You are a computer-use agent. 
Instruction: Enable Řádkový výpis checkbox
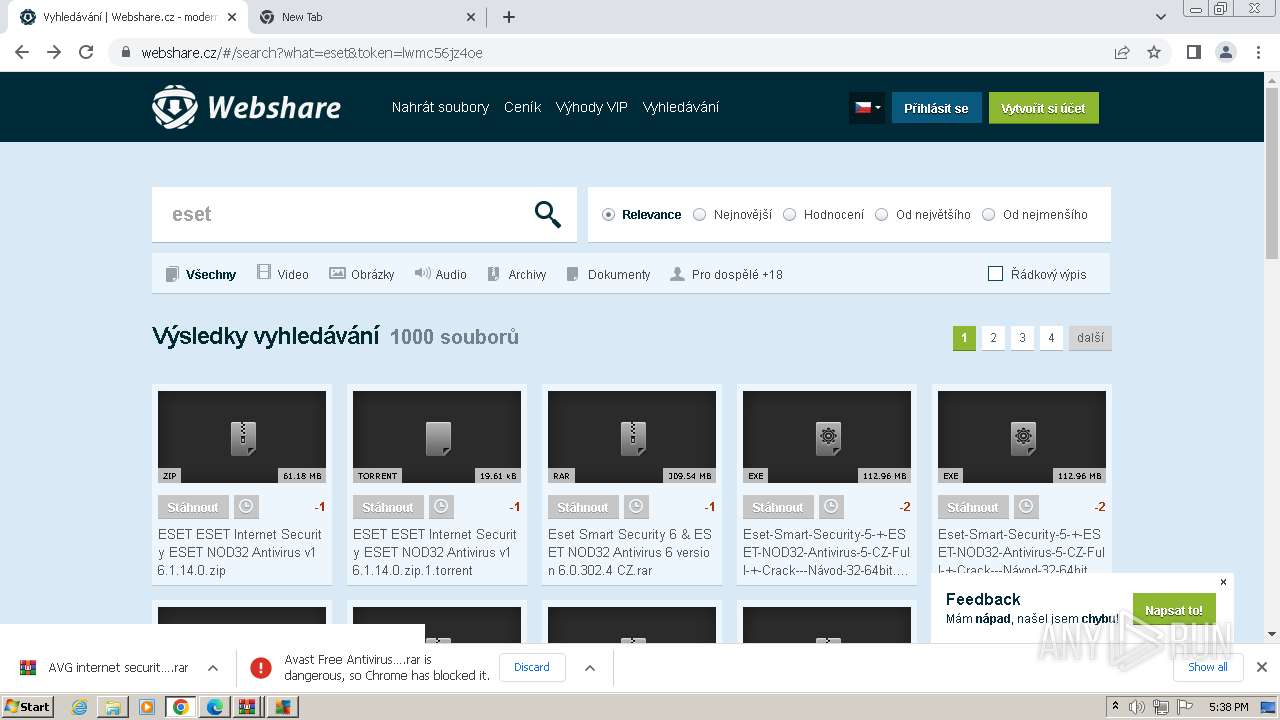coord(995,274)
